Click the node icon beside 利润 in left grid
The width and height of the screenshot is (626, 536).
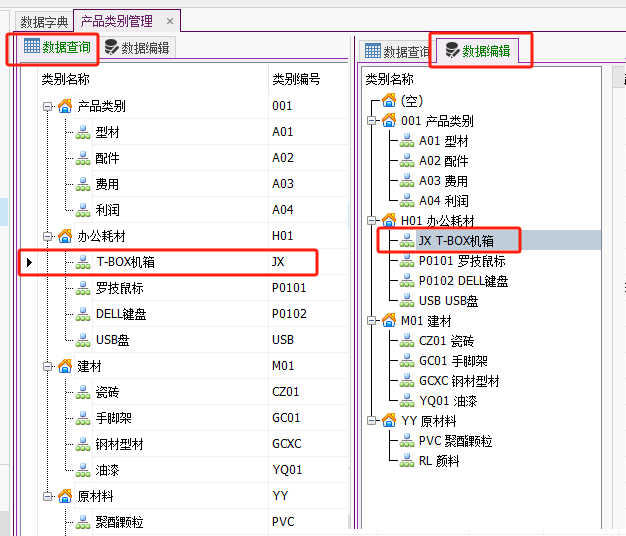(83, 210)
